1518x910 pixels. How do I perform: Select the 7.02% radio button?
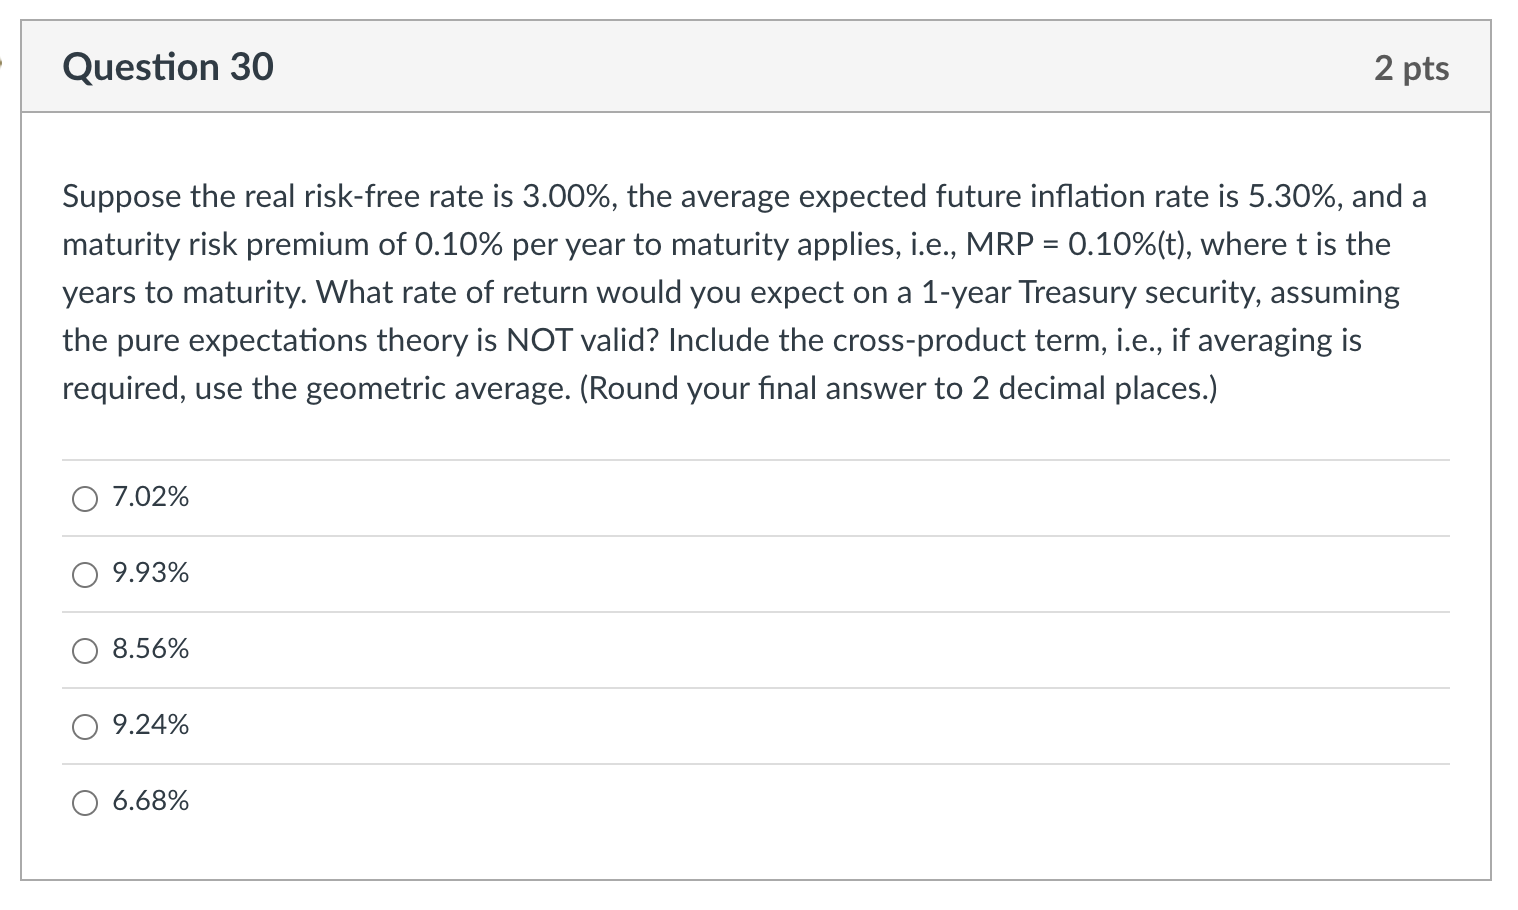[x=85, y=498]
